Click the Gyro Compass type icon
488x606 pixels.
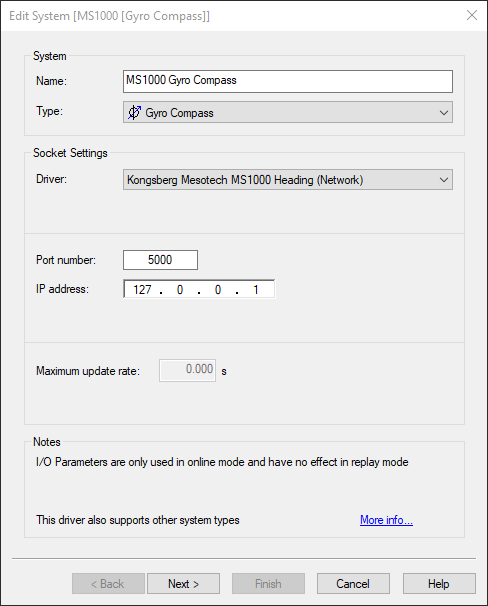click(134, 112)
